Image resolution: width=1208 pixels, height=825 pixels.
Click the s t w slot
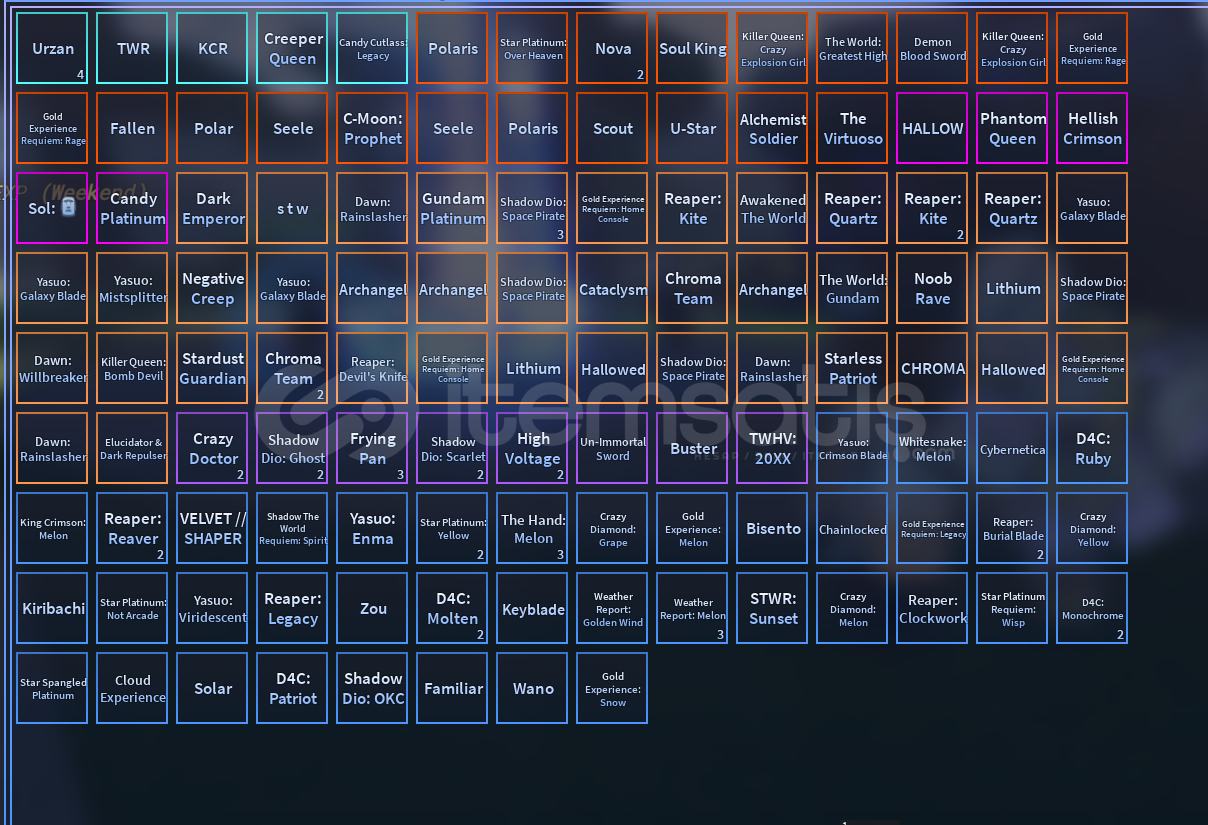[292, 208]
